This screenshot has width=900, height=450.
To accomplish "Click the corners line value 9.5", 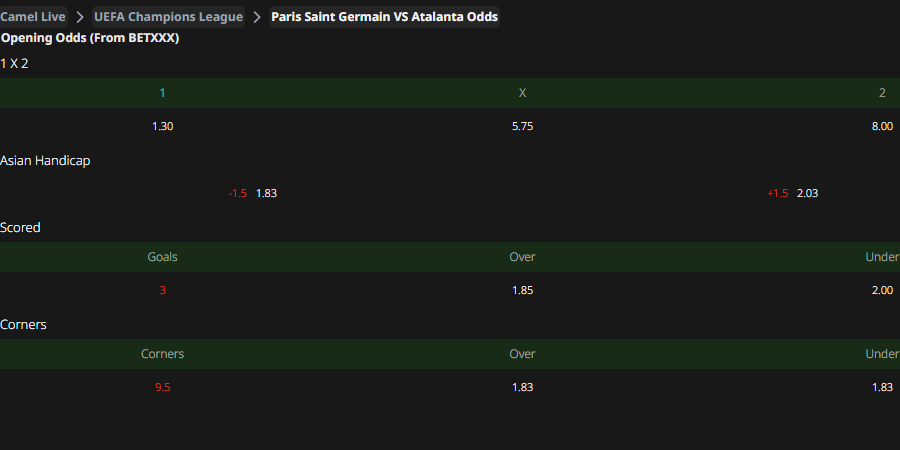I will coord(162,387).
